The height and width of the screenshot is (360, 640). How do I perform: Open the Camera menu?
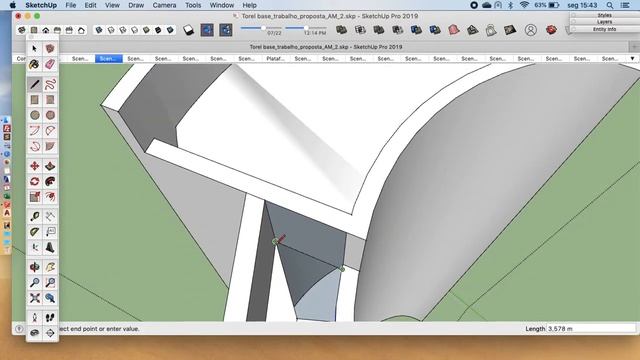pos(164,5)
